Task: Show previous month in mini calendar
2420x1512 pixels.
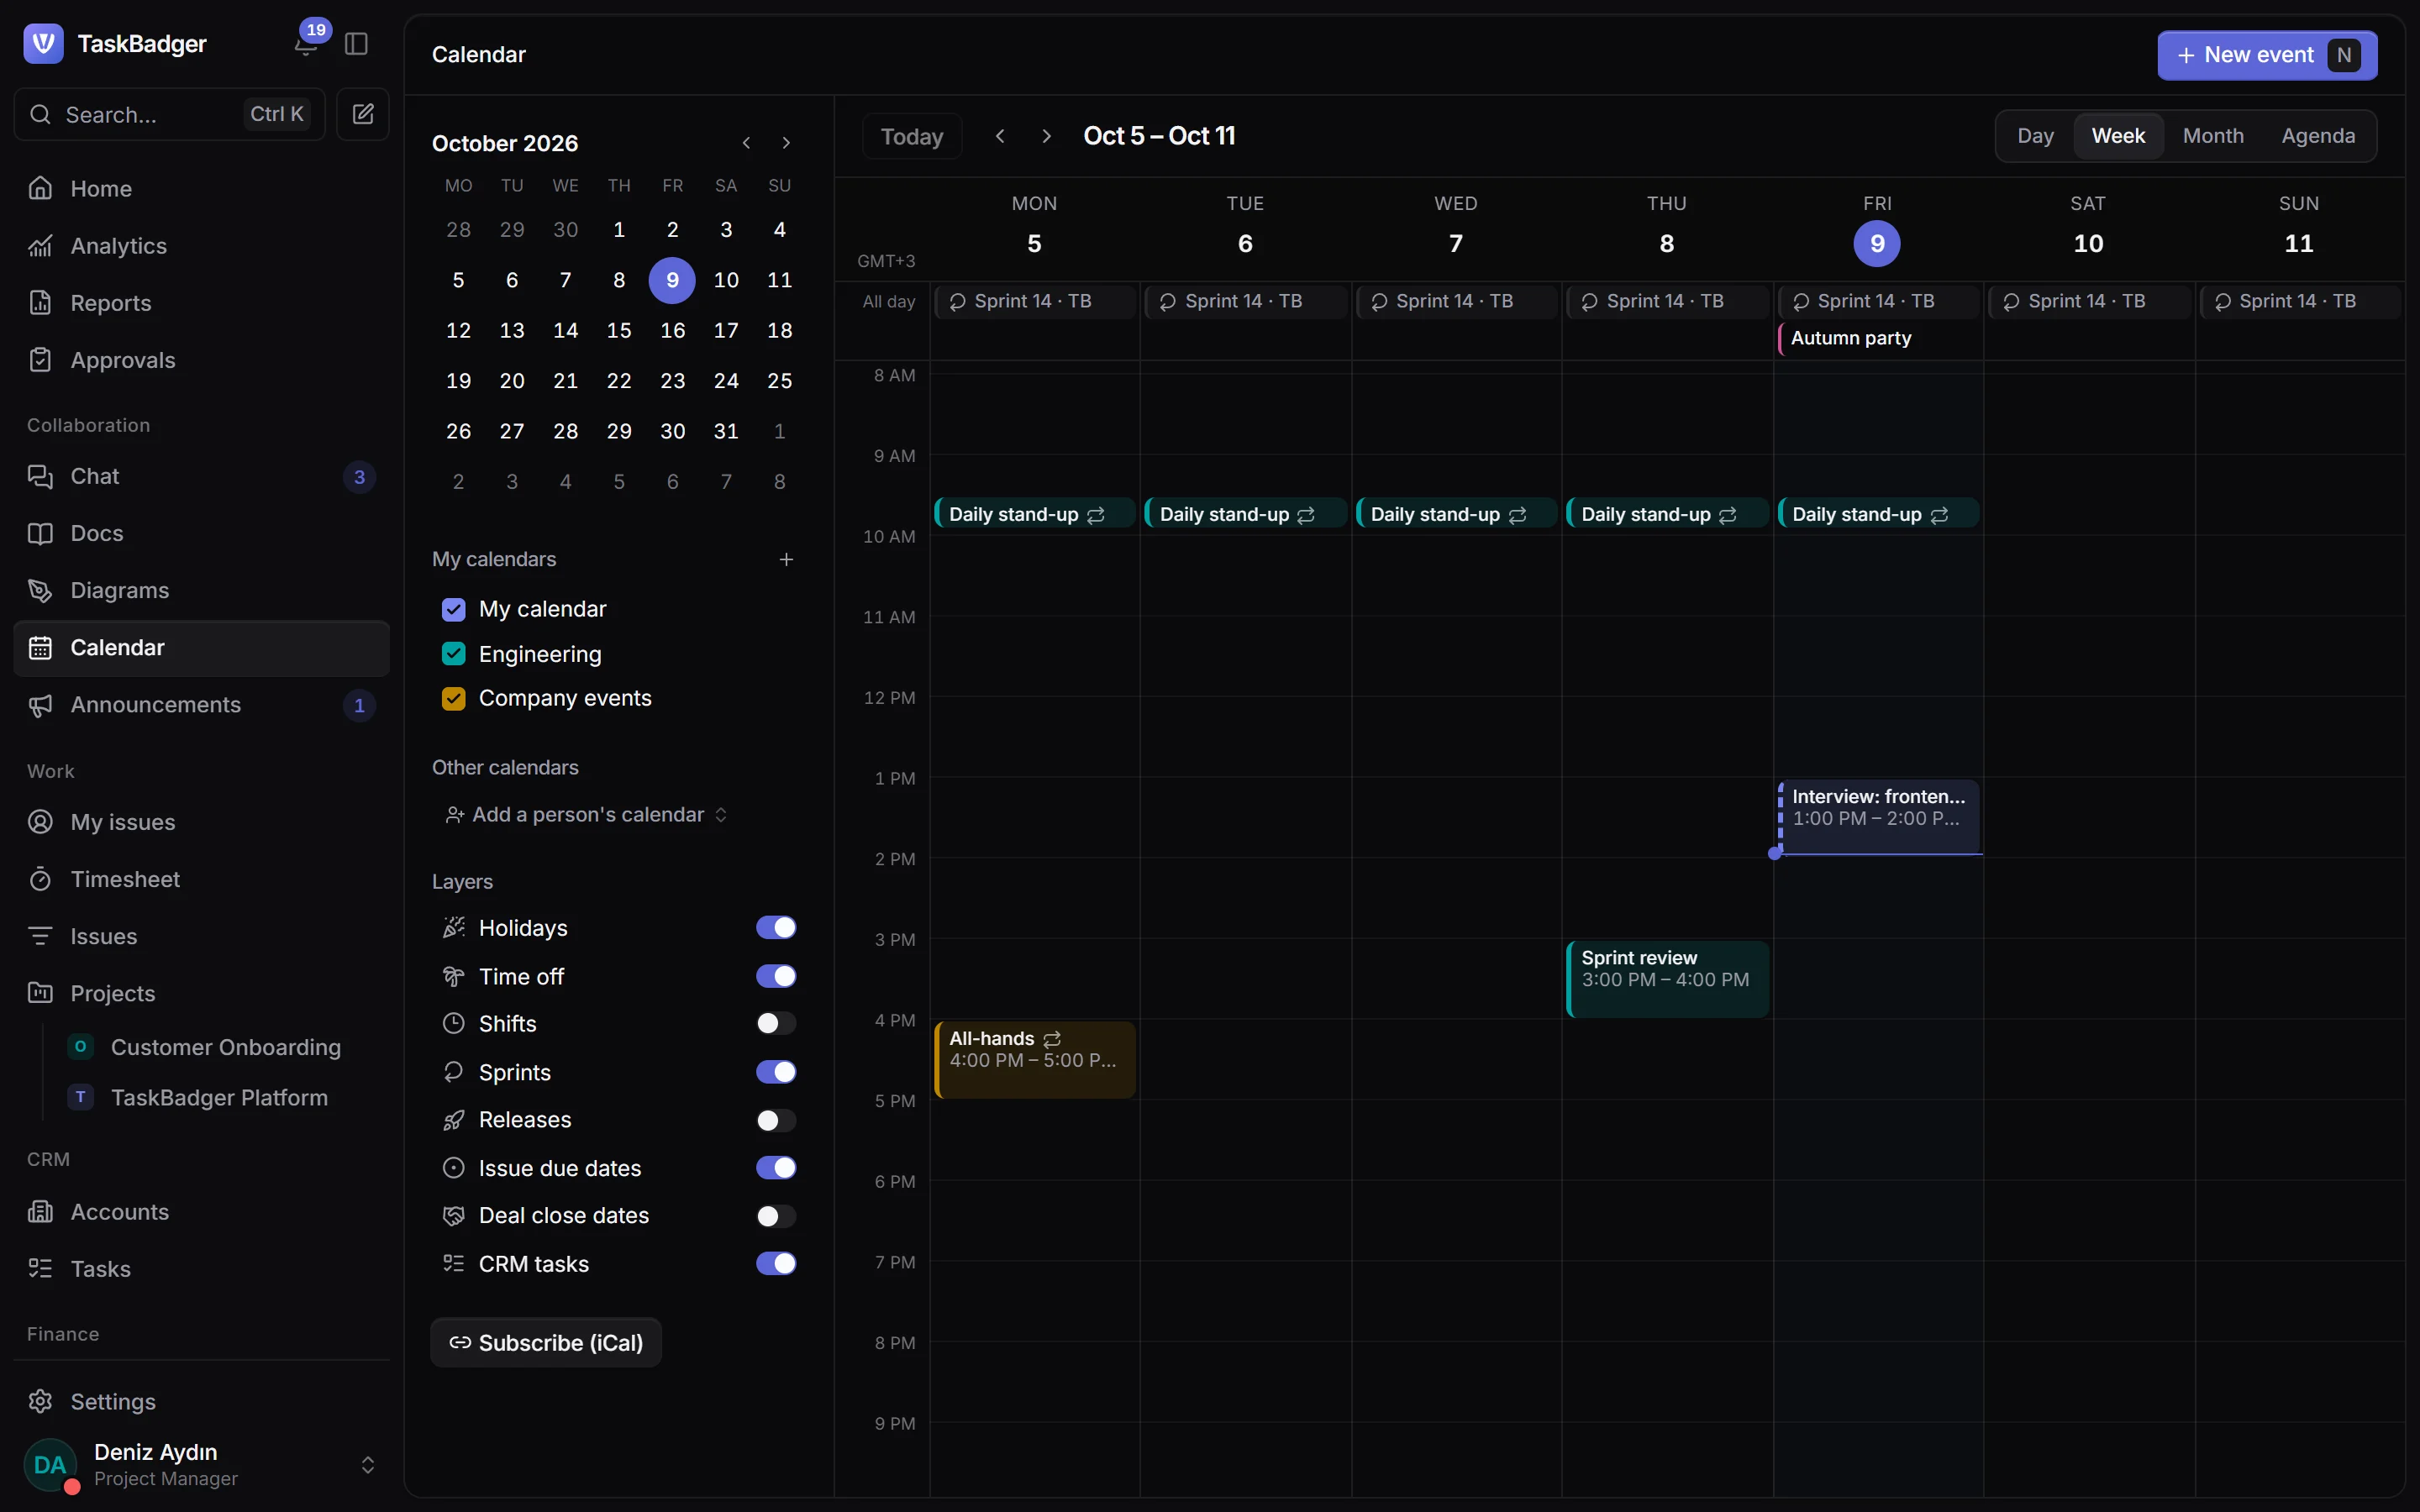Action: (x=746, y=143)
